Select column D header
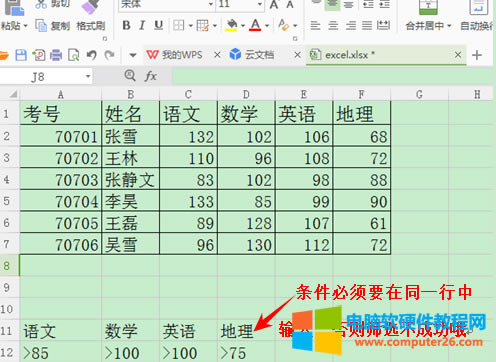Viewport: 496px width, 362px height. [x=246, y=95]
